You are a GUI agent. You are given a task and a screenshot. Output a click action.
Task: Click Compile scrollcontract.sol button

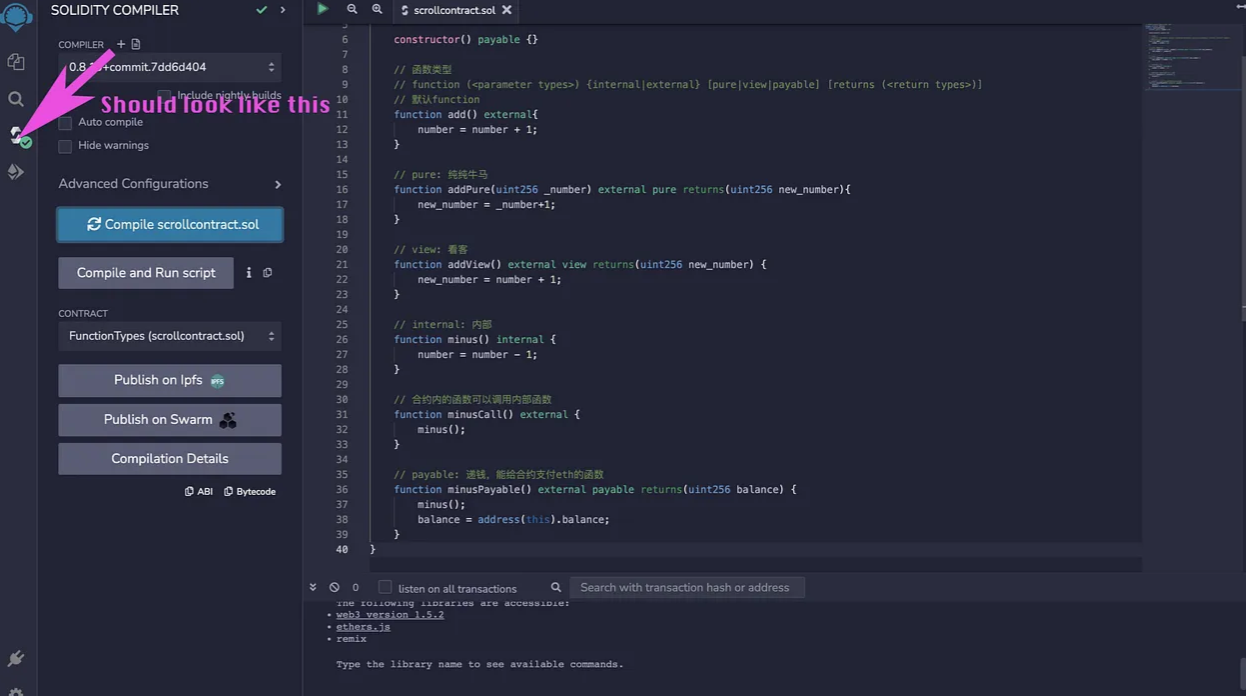pyautogui.click(x=170, y=224)
